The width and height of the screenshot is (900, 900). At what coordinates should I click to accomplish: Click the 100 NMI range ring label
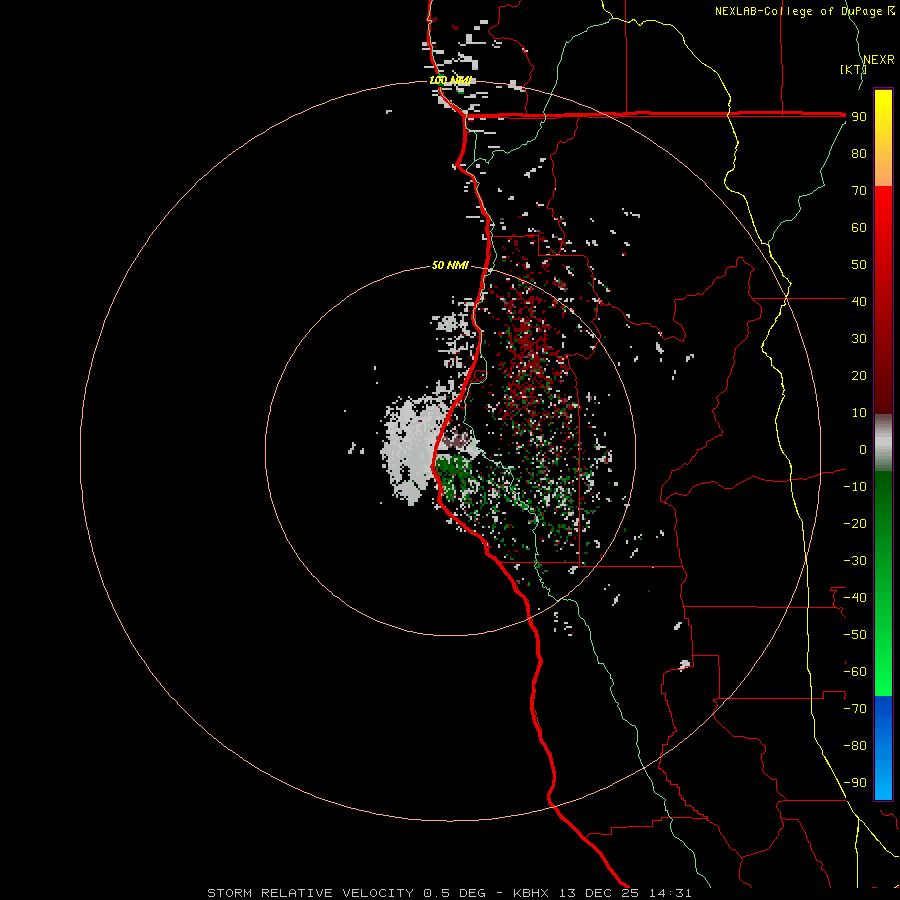click(451, 80)
